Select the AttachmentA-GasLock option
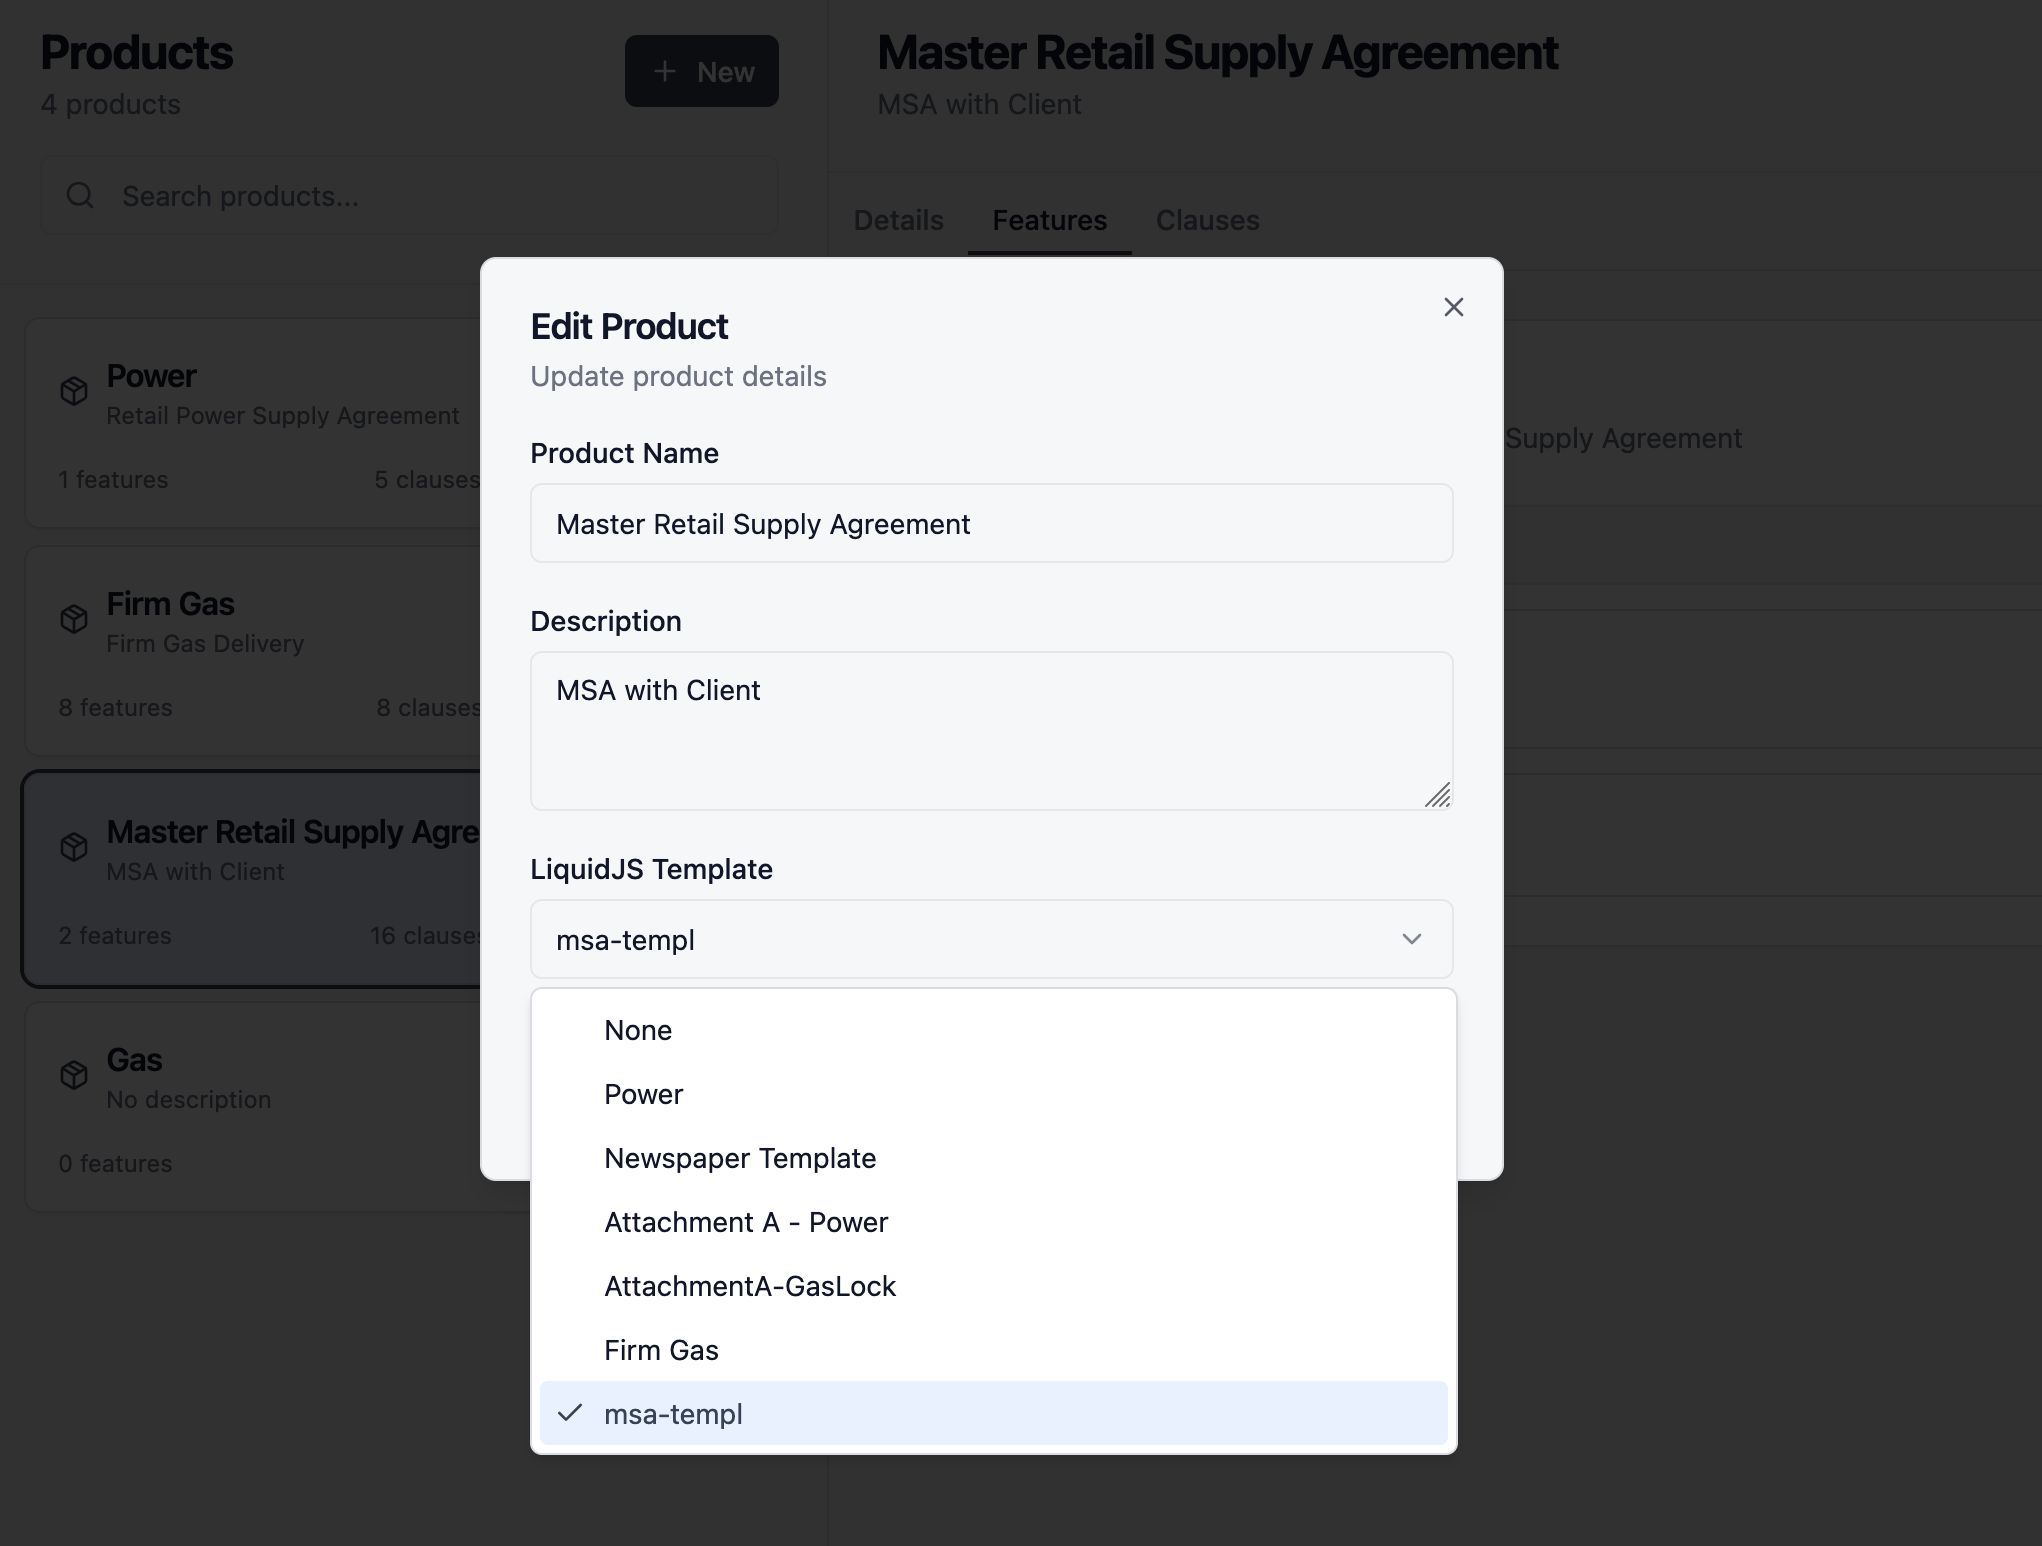The width and height of the screenshot is (2042, 1546). [750, 1286]
